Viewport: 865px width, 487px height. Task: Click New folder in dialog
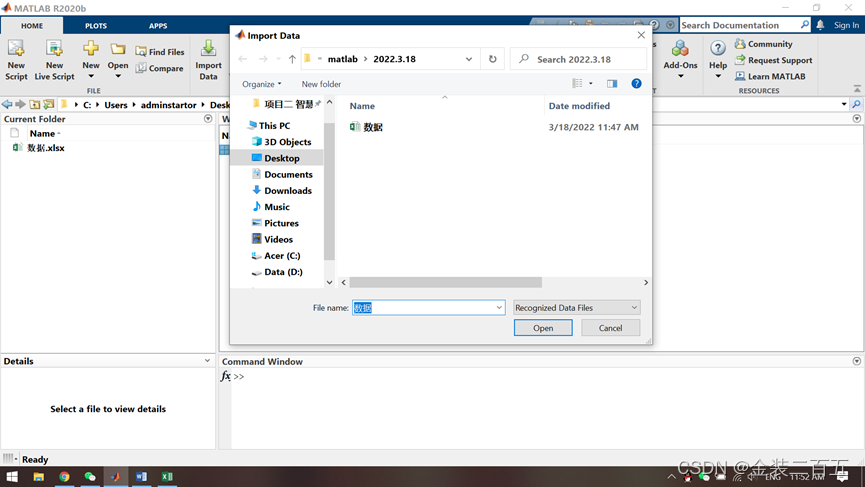pos(321,84)
